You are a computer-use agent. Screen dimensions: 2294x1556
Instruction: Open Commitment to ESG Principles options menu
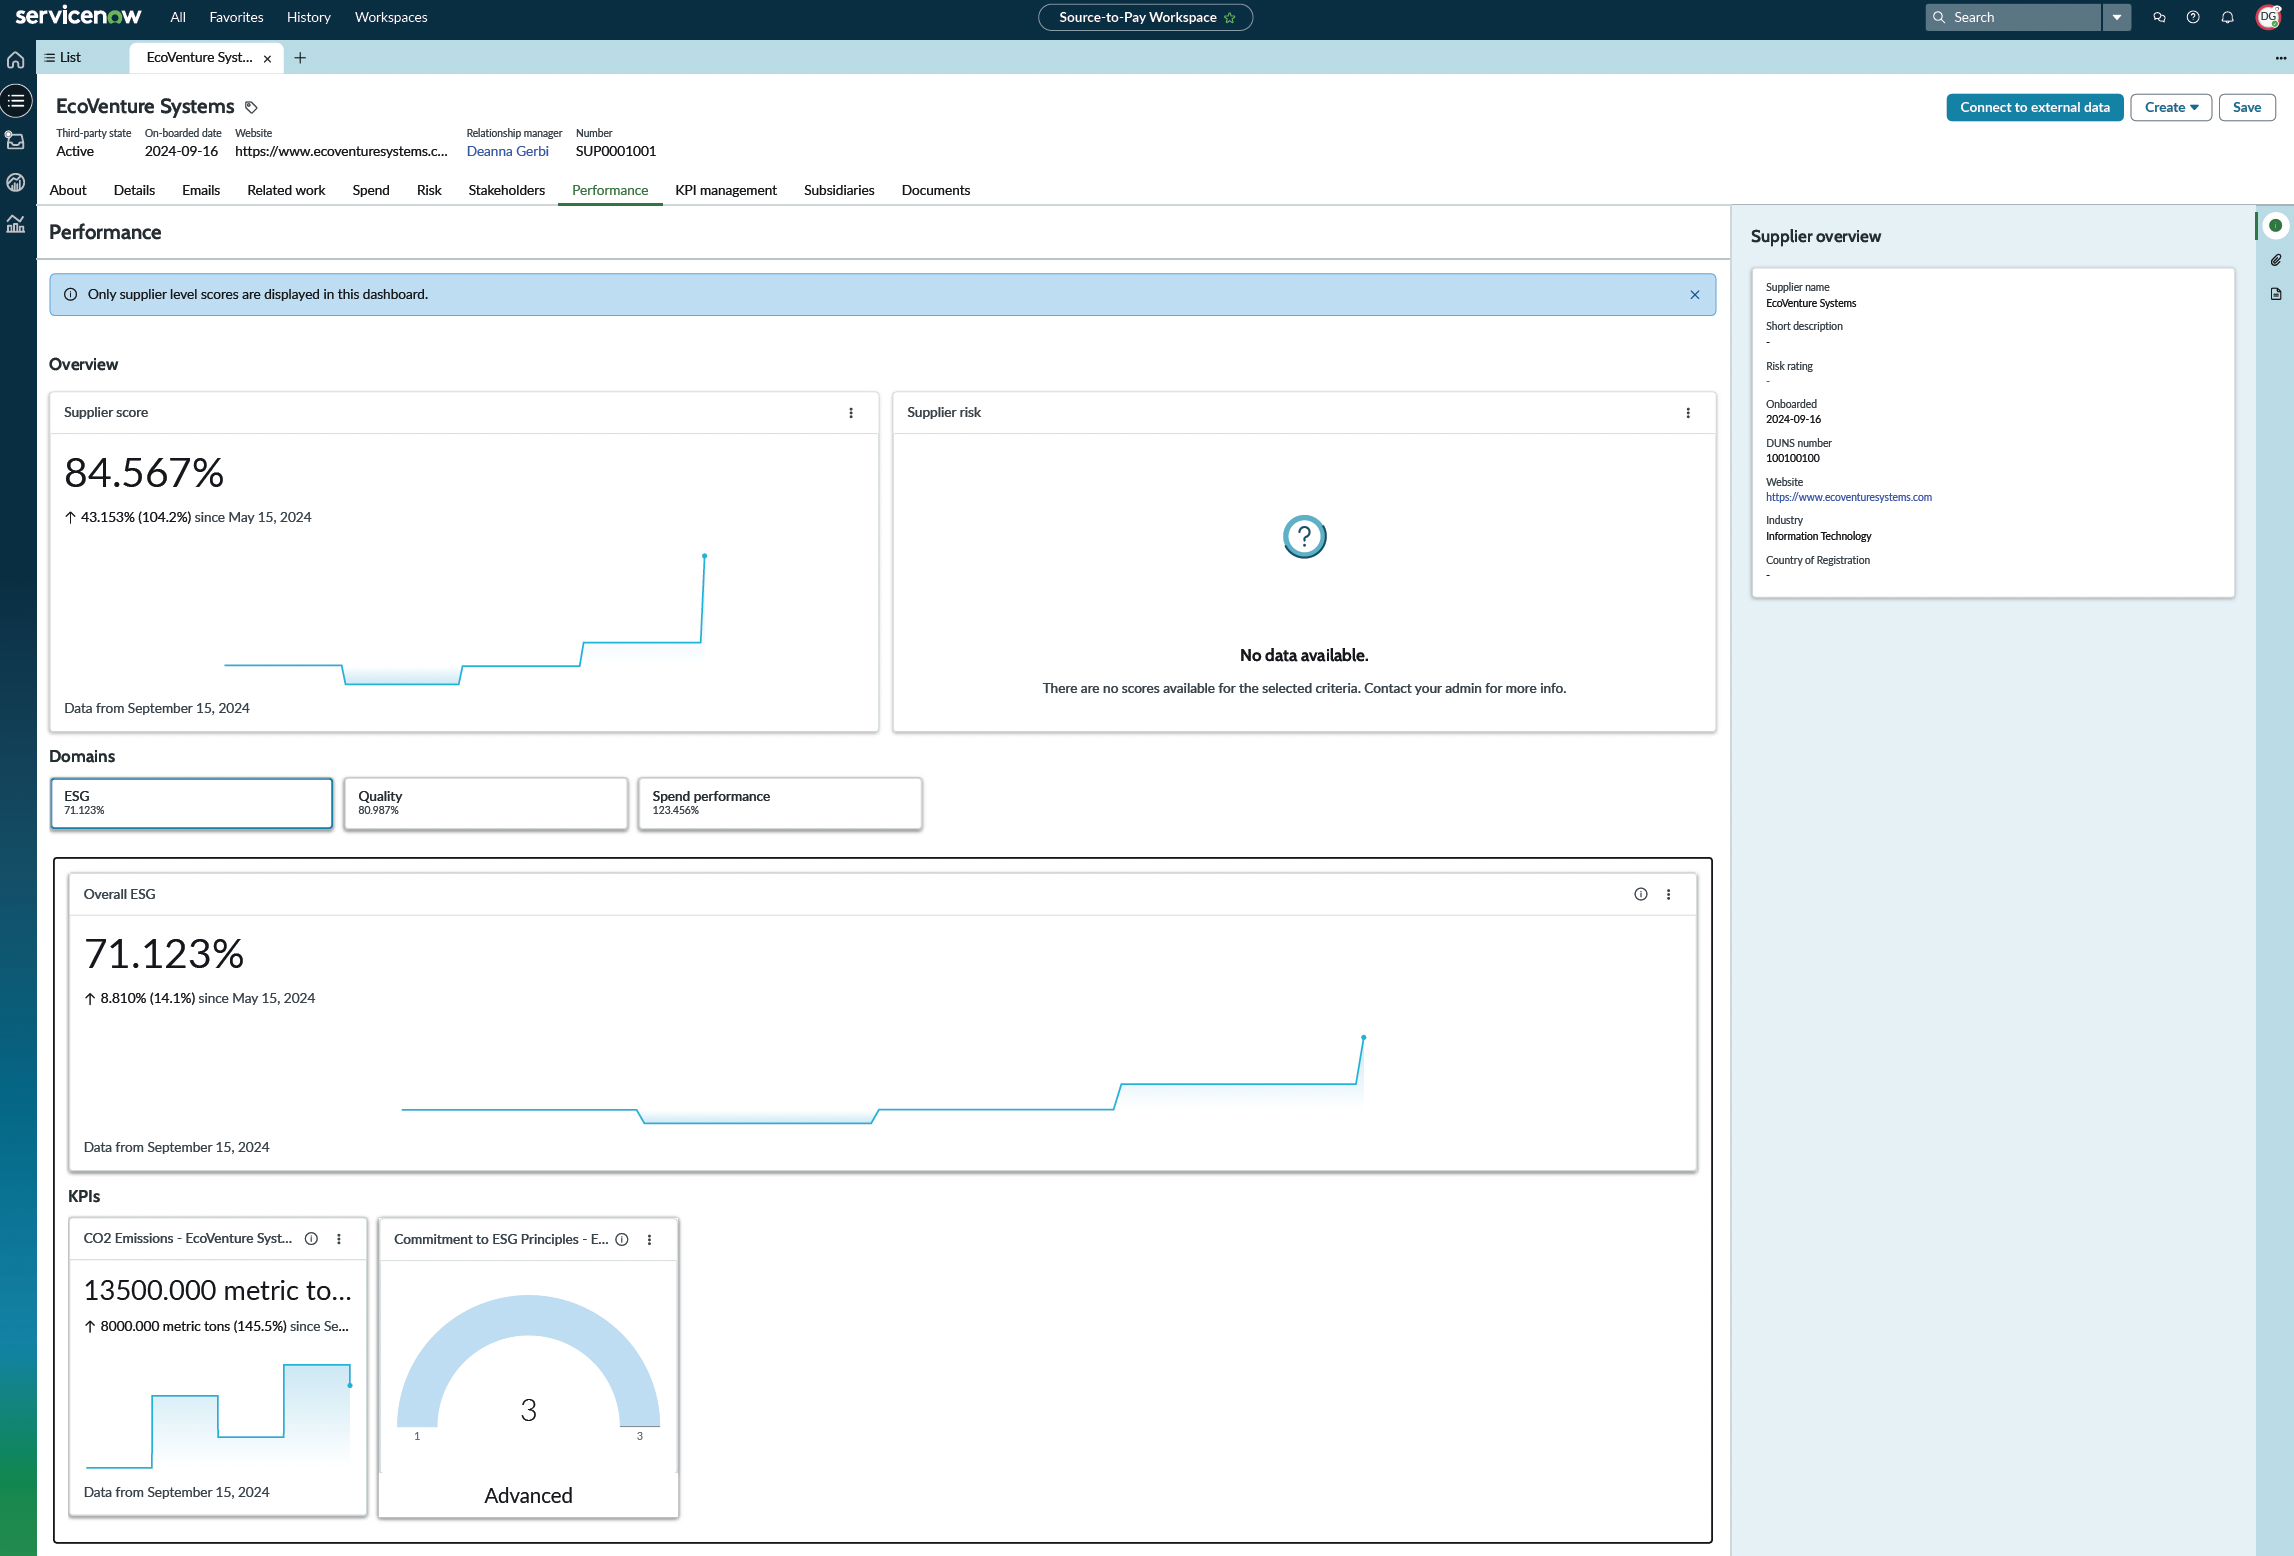pos(649,1239)
